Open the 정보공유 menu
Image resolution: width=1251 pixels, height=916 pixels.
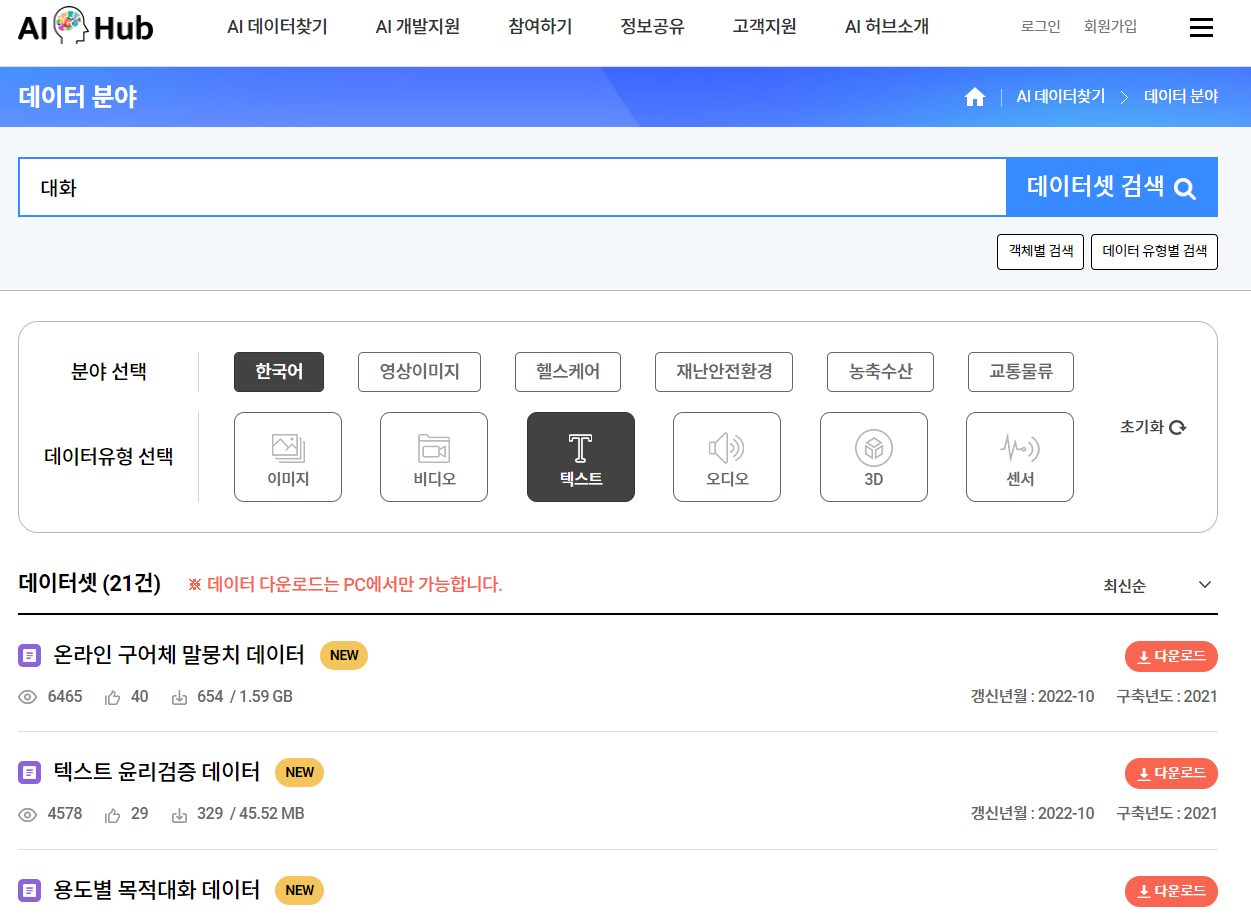click(652, 27)
